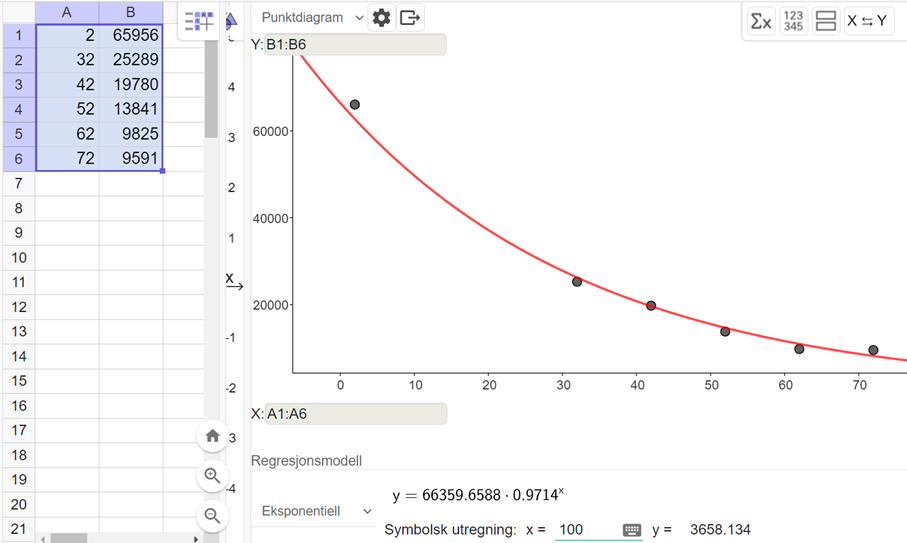
Task: Open the Punktdiagram plot type dropdown
Action: [x=312, y=18]
